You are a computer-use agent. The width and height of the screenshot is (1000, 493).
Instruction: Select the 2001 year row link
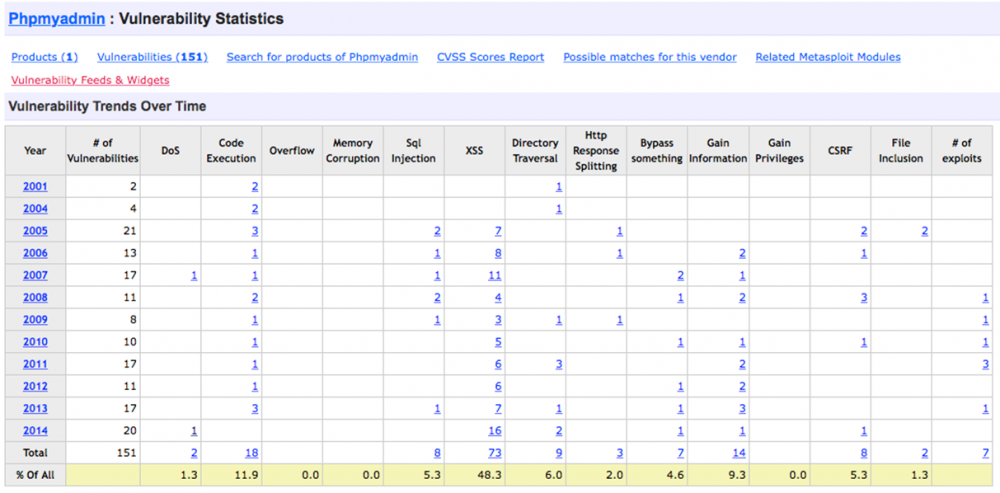tap(35, 186)
